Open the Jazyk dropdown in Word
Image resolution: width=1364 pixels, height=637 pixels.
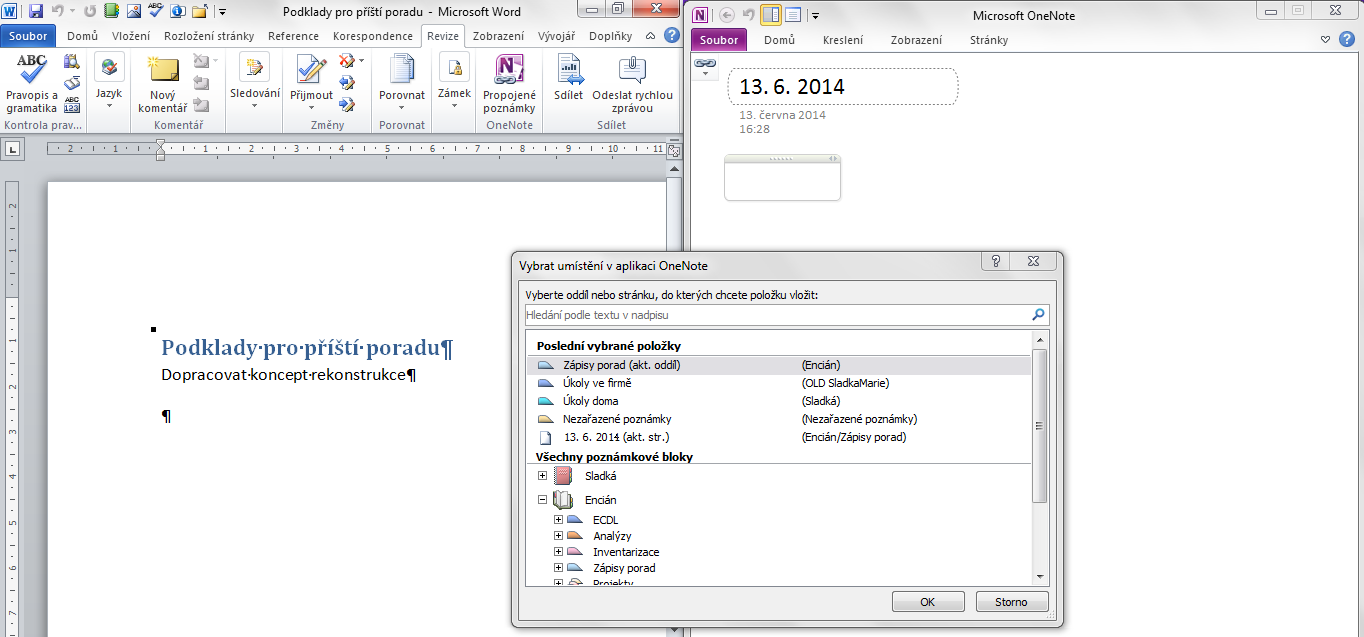(109, 83)
